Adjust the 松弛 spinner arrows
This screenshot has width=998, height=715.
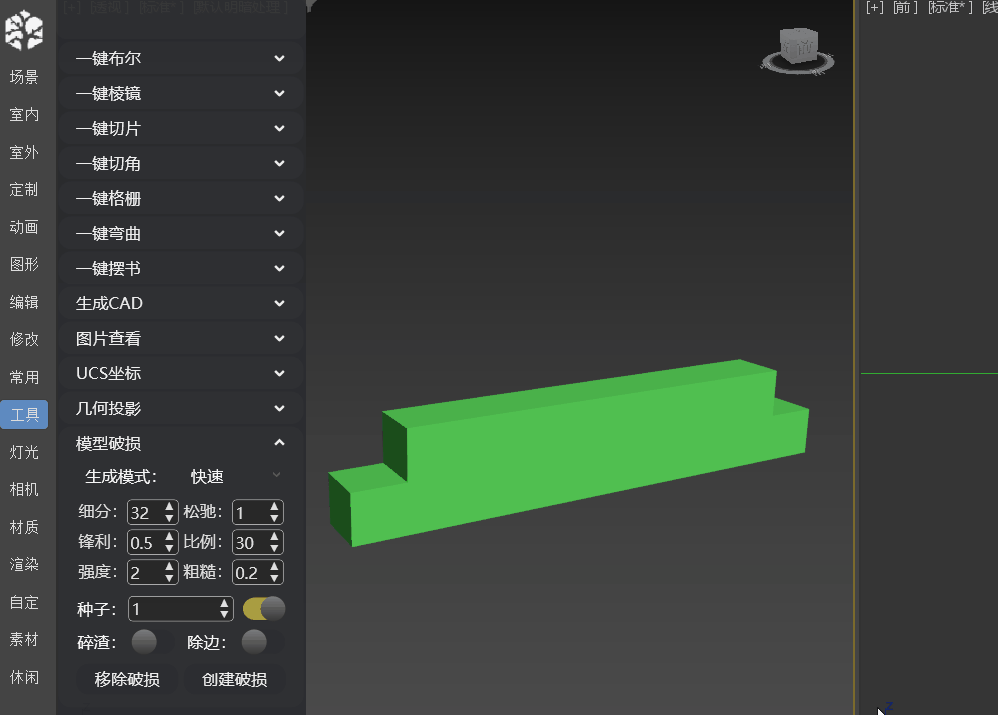tap(274, 513)
